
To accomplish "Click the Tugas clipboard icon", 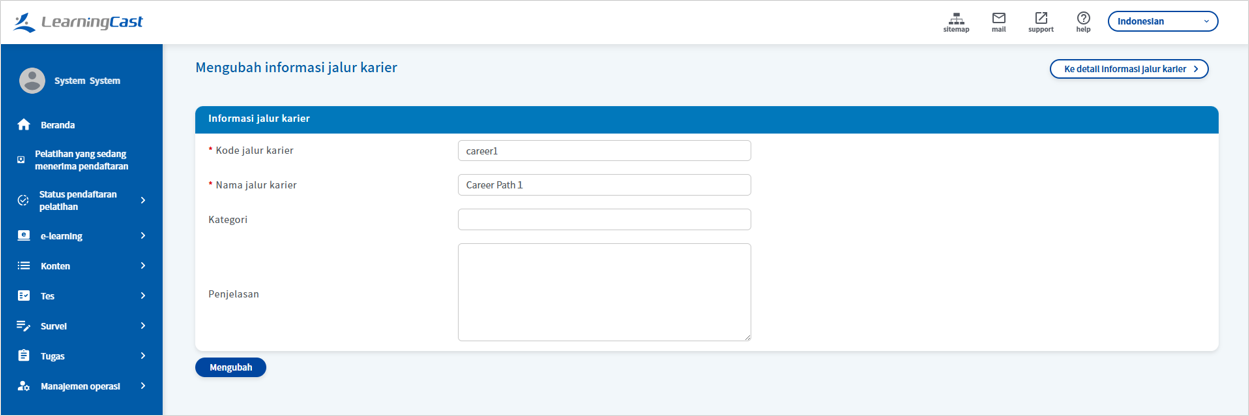I will coord(24,356).
